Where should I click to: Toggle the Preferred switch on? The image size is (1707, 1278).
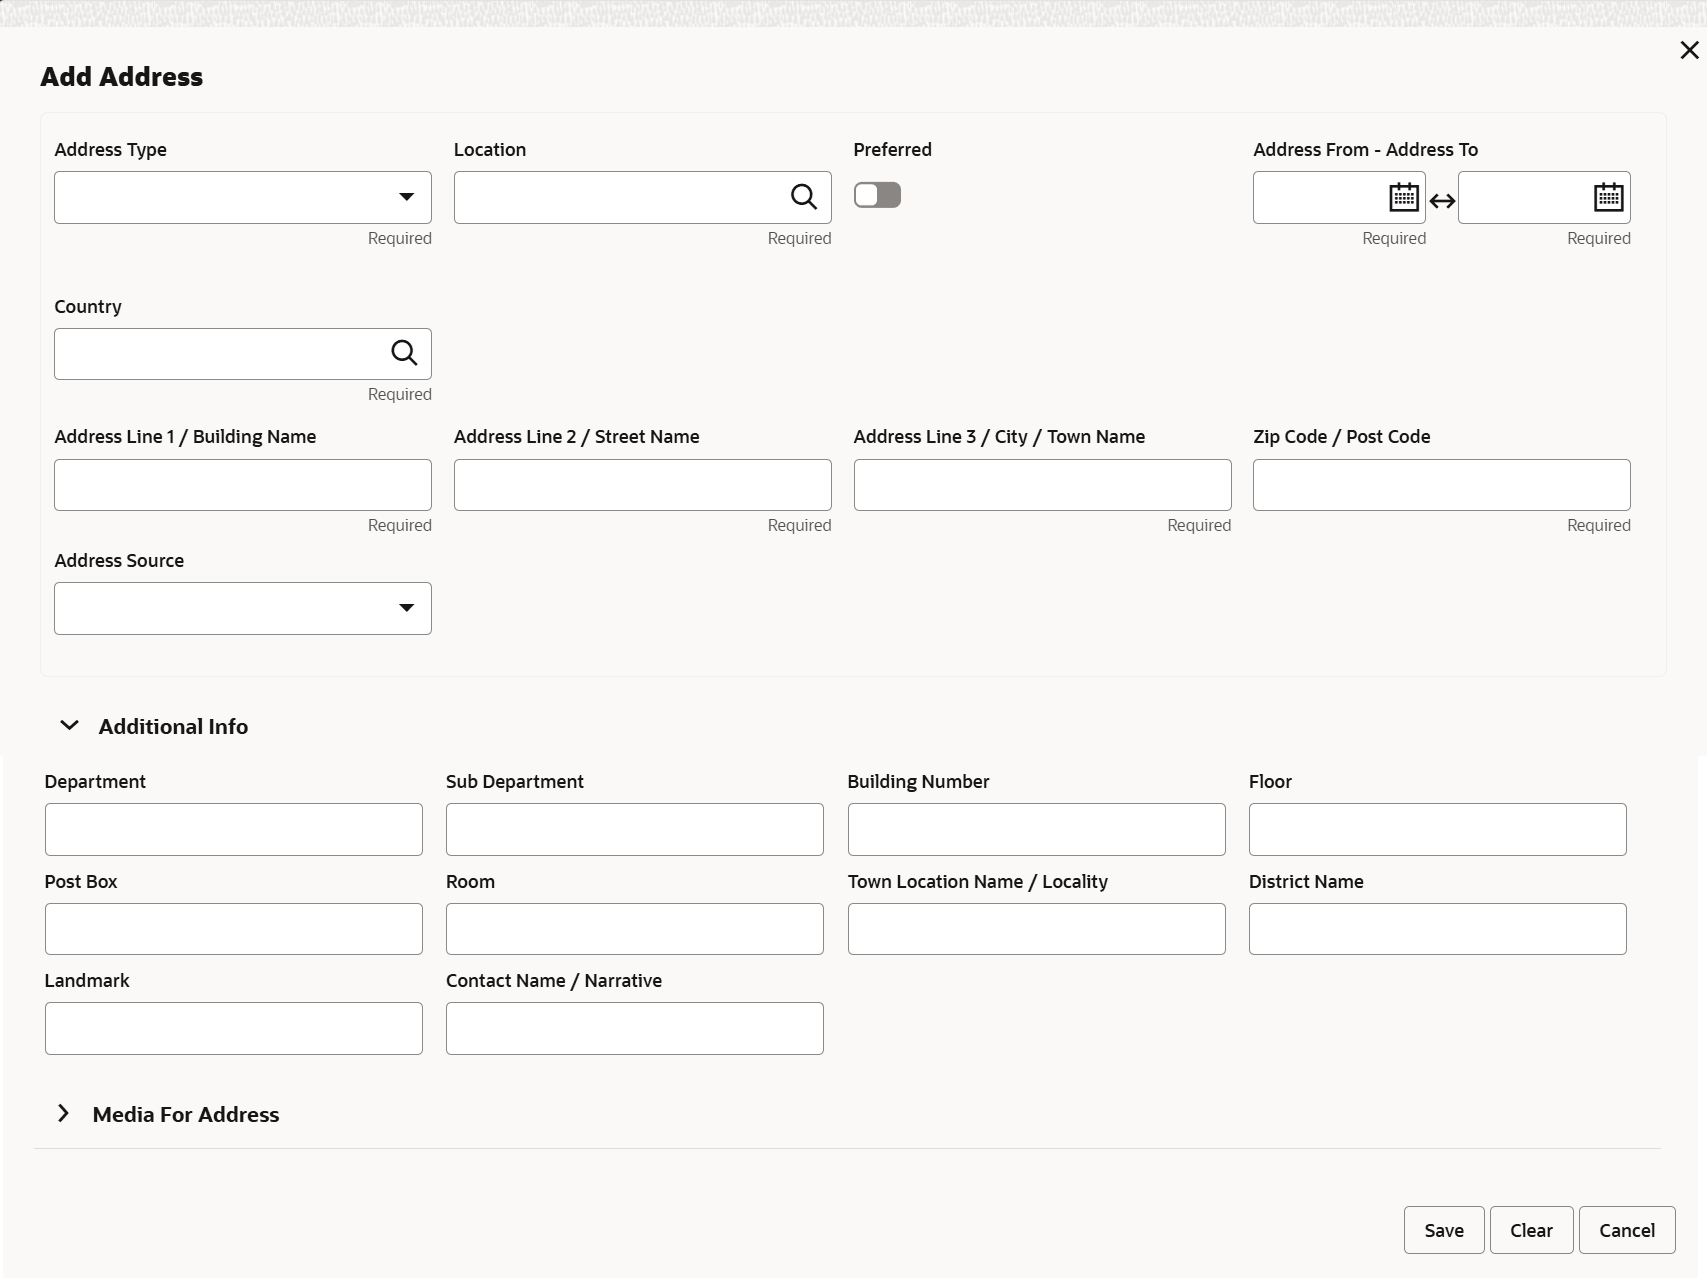tap(877, 195)
